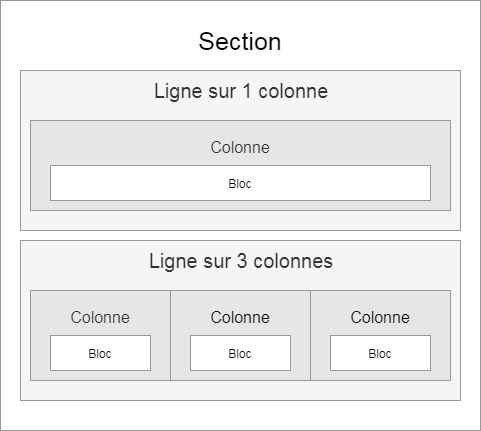Click the "Section" heading text
Viewport: 481px width, 431px height.
coord(240,42)
